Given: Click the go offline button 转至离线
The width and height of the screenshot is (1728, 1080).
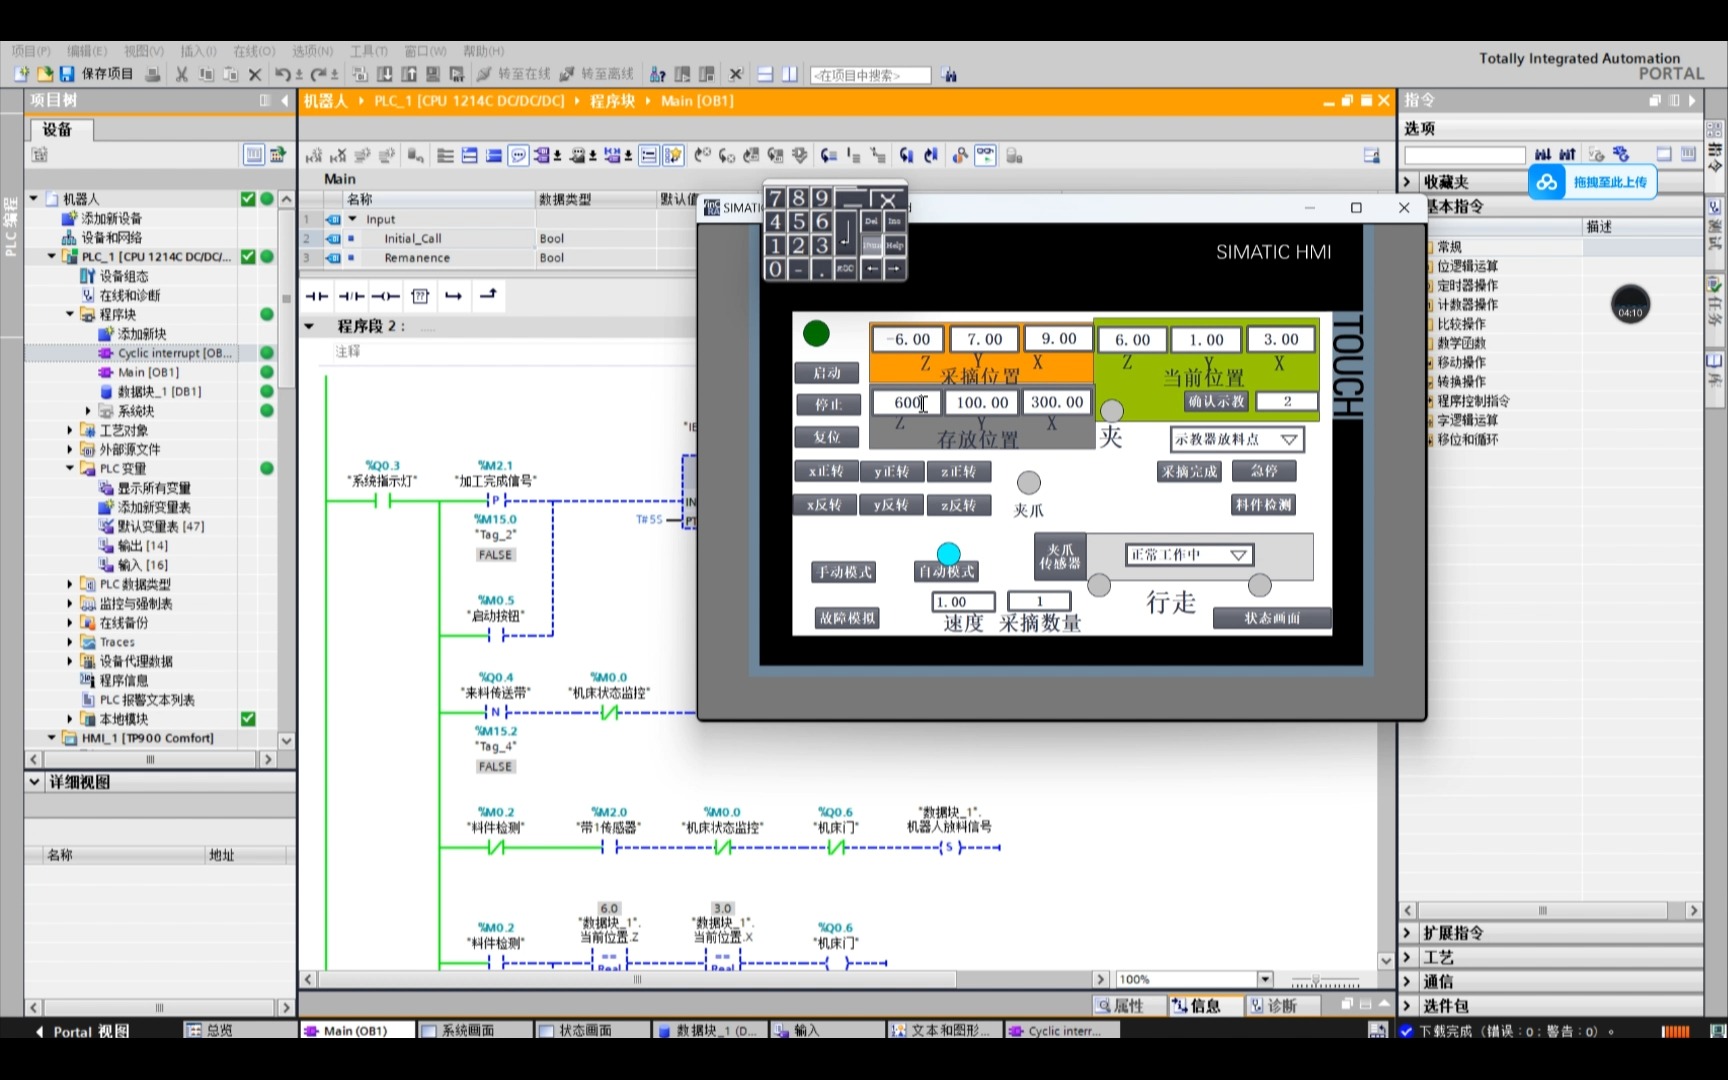Looking at the screenshot, I should (x=597, y=74).
